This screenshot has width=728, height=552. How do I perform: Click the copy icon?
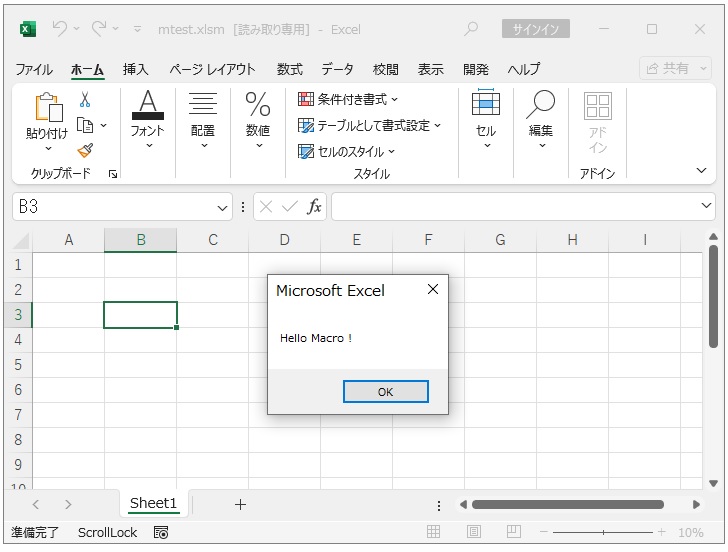[85, 125]
